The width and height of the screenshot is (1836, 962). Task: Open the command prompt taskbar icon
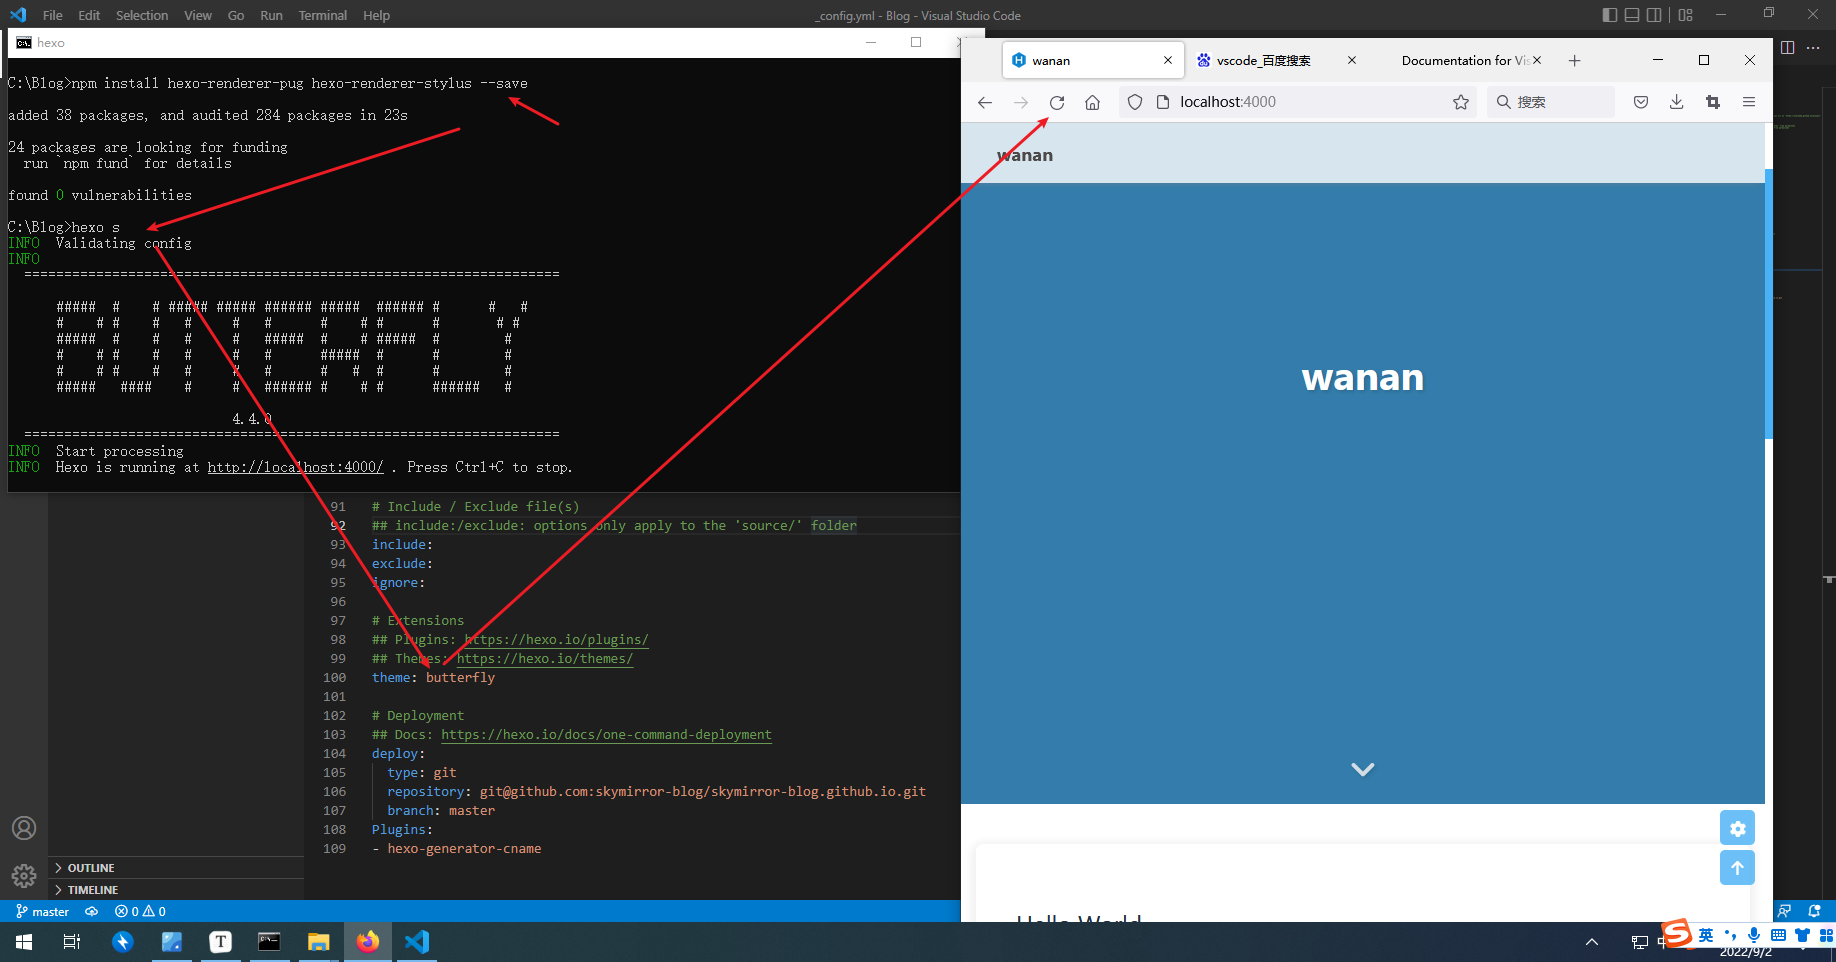pyautogui.click(x=269, y=941)
